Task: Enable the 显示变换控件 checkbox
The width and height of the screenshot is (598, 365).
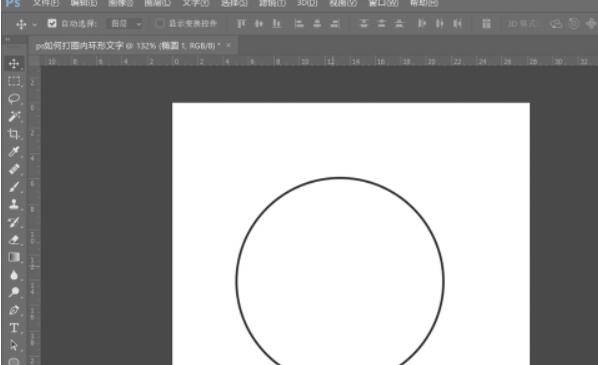Action: tap(160, 23)
